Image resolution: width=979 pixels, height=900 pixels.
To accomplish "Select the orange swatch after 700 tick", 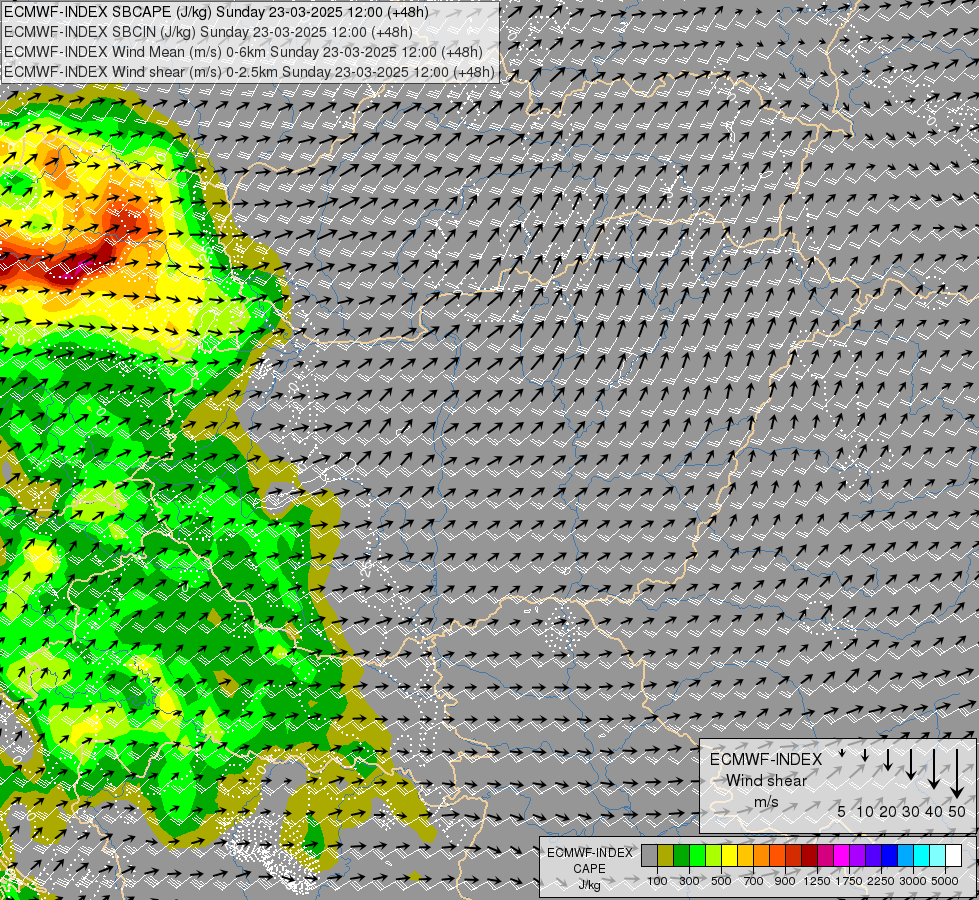I will (x=762, y=855).
